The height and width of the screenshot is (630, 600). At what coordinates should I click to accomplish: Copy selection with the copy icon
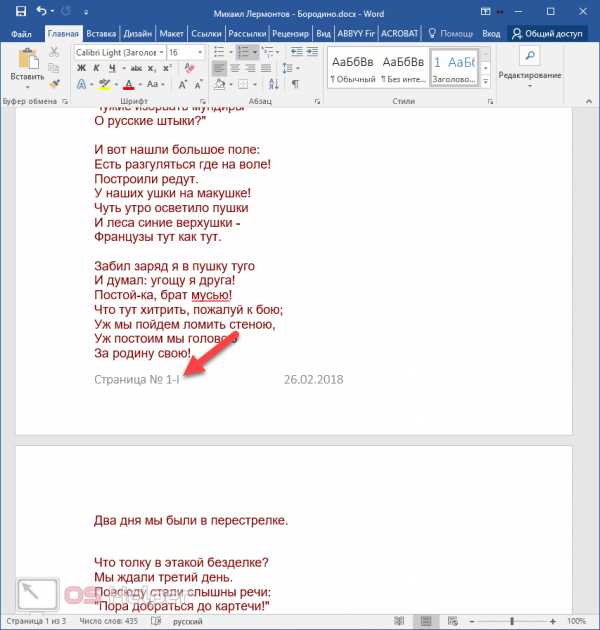click(54, 68)
